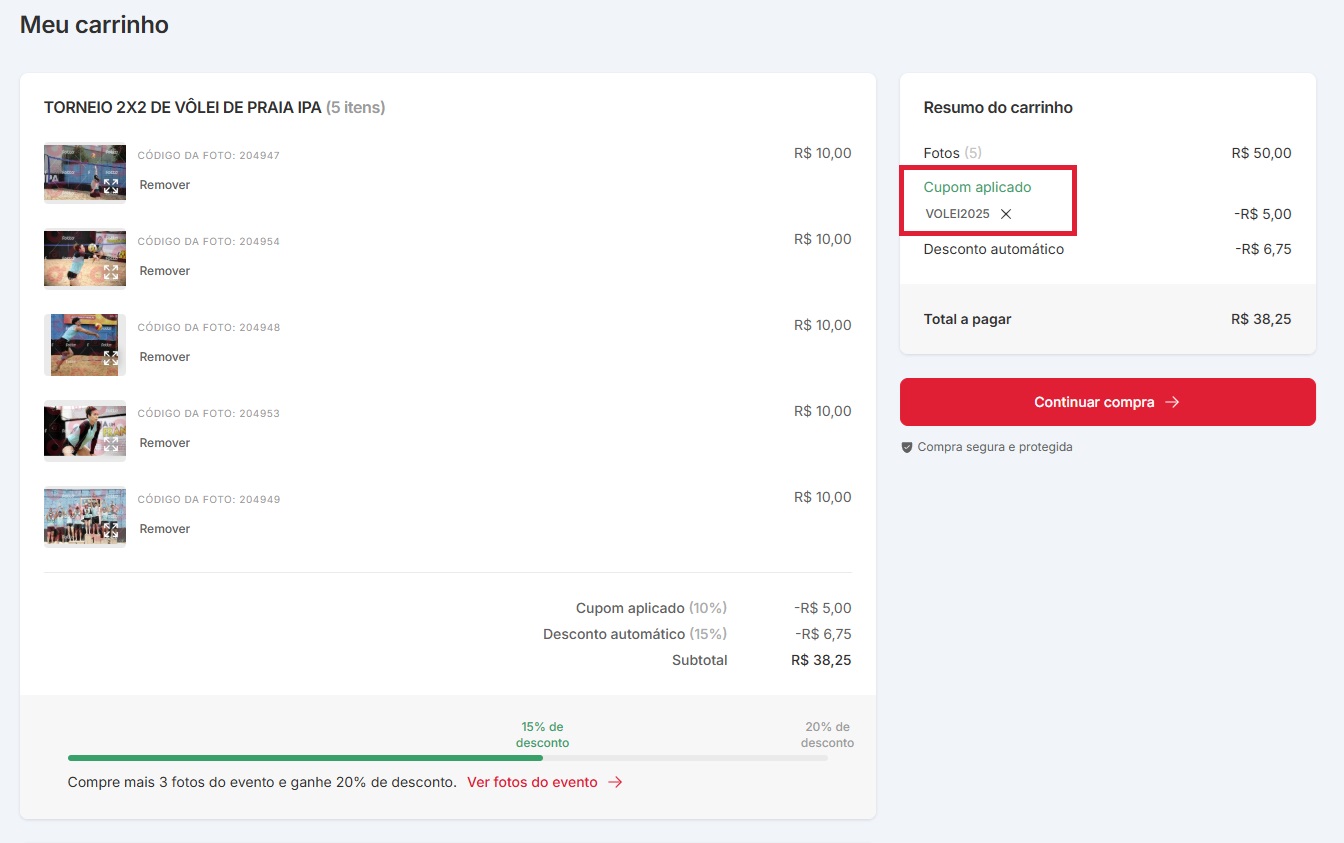Click the TORNEIO 2X2 DE VÔLEI DE PRAIA IPA title

click(183, 107)
